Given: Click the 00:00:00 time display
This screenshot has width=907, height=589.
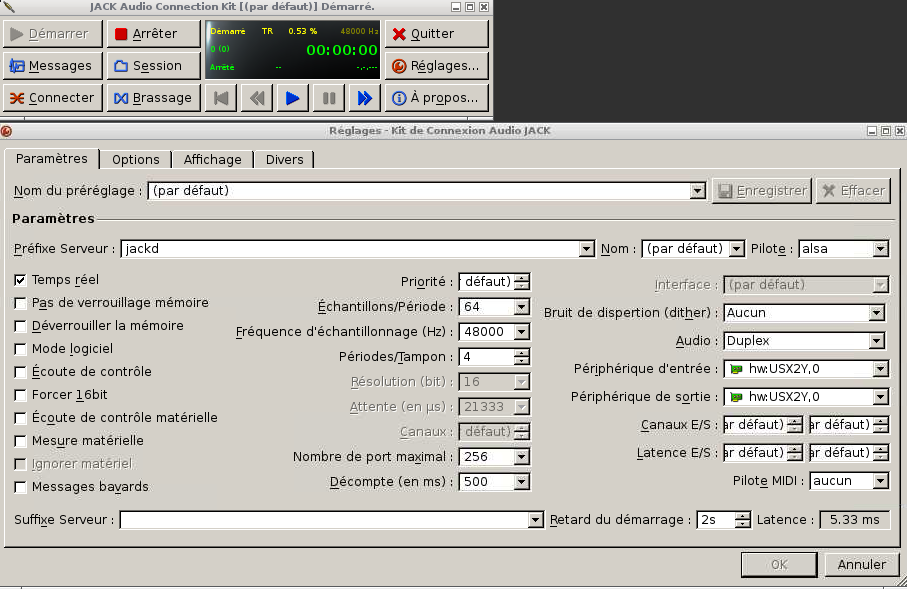Looking at the screenshot, I should pos(342,50).
